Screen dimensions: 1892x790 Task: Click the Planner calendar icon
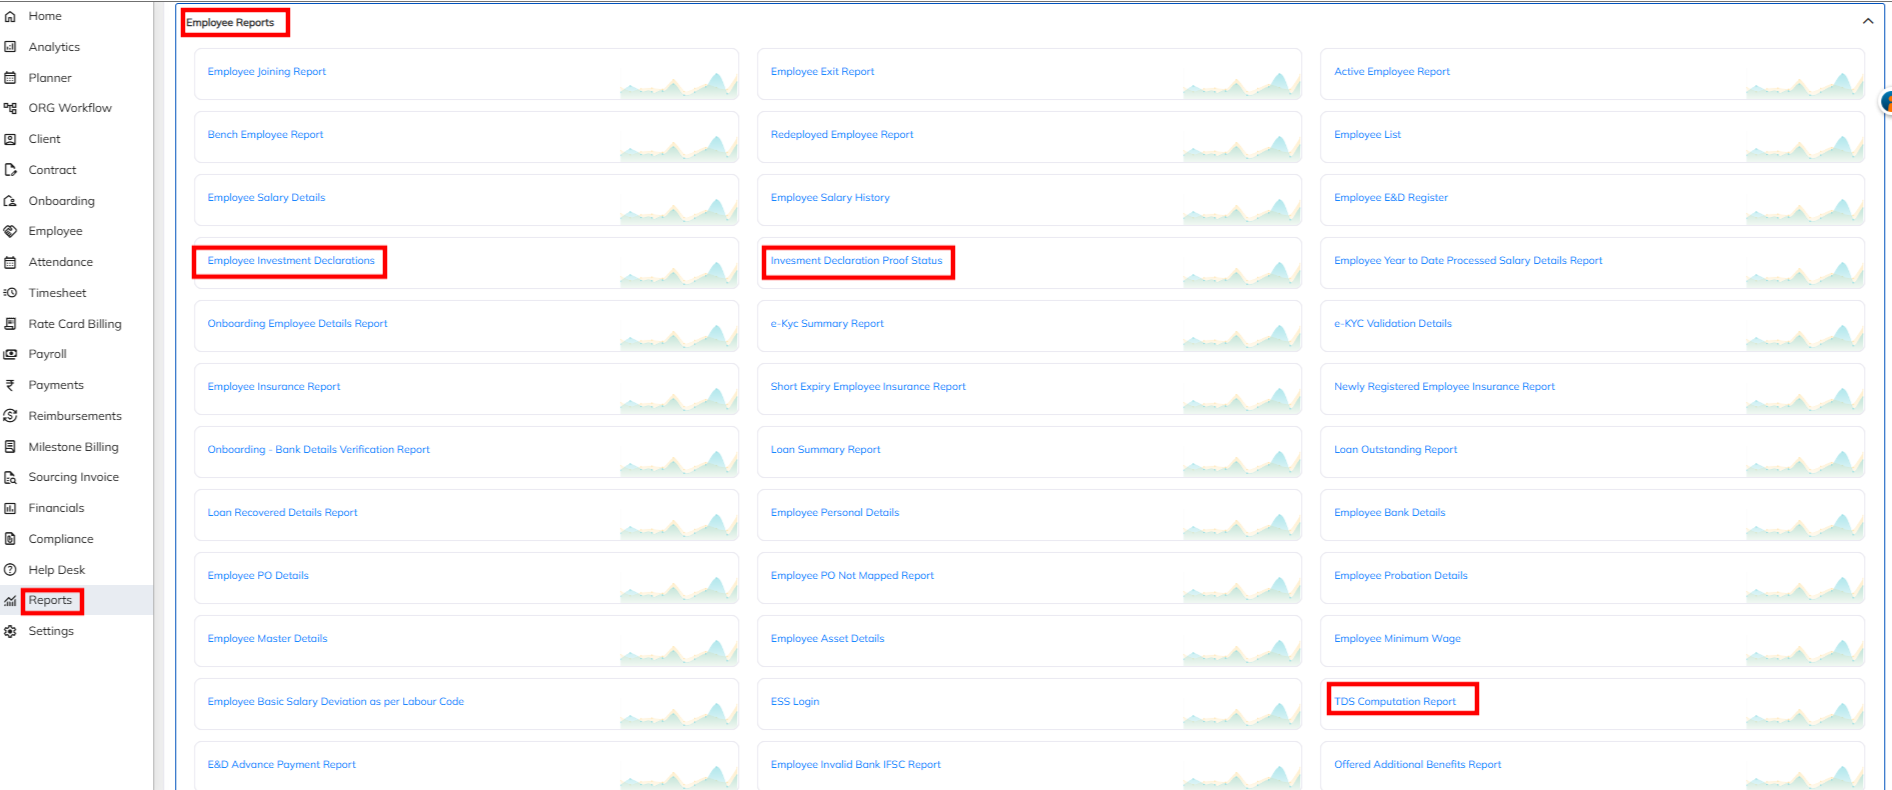10,78
